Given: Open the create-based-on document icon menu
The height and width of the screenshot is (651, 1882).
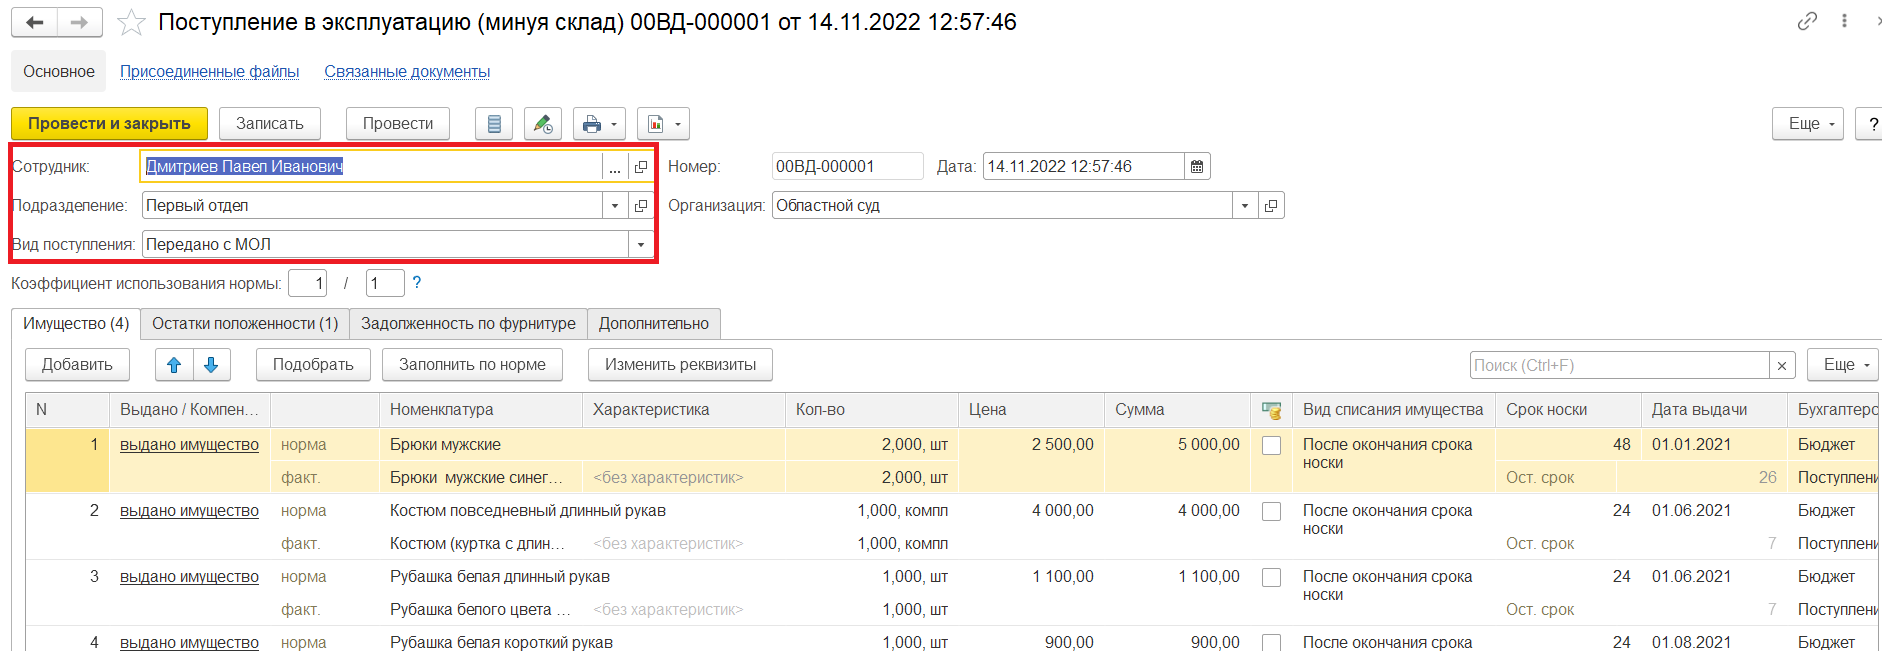Looking at the screenshot, I should tap(663, 124).
